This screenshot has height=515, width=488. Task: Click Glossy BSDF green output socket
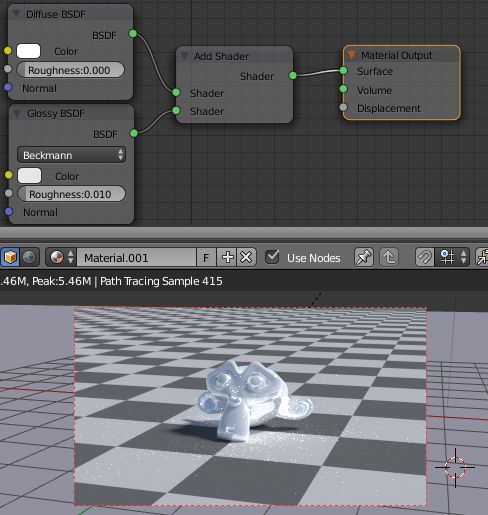[134, 133]
